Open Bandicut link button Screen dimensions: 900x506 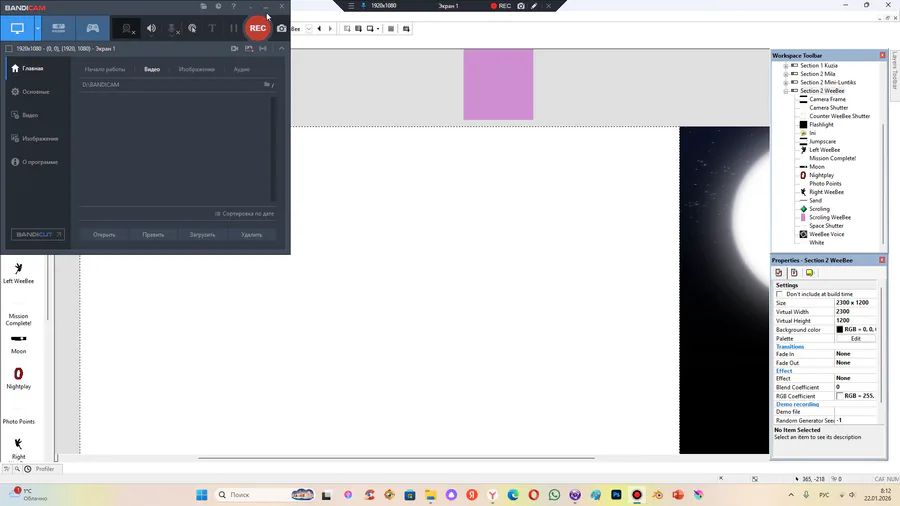click(38, 235)
